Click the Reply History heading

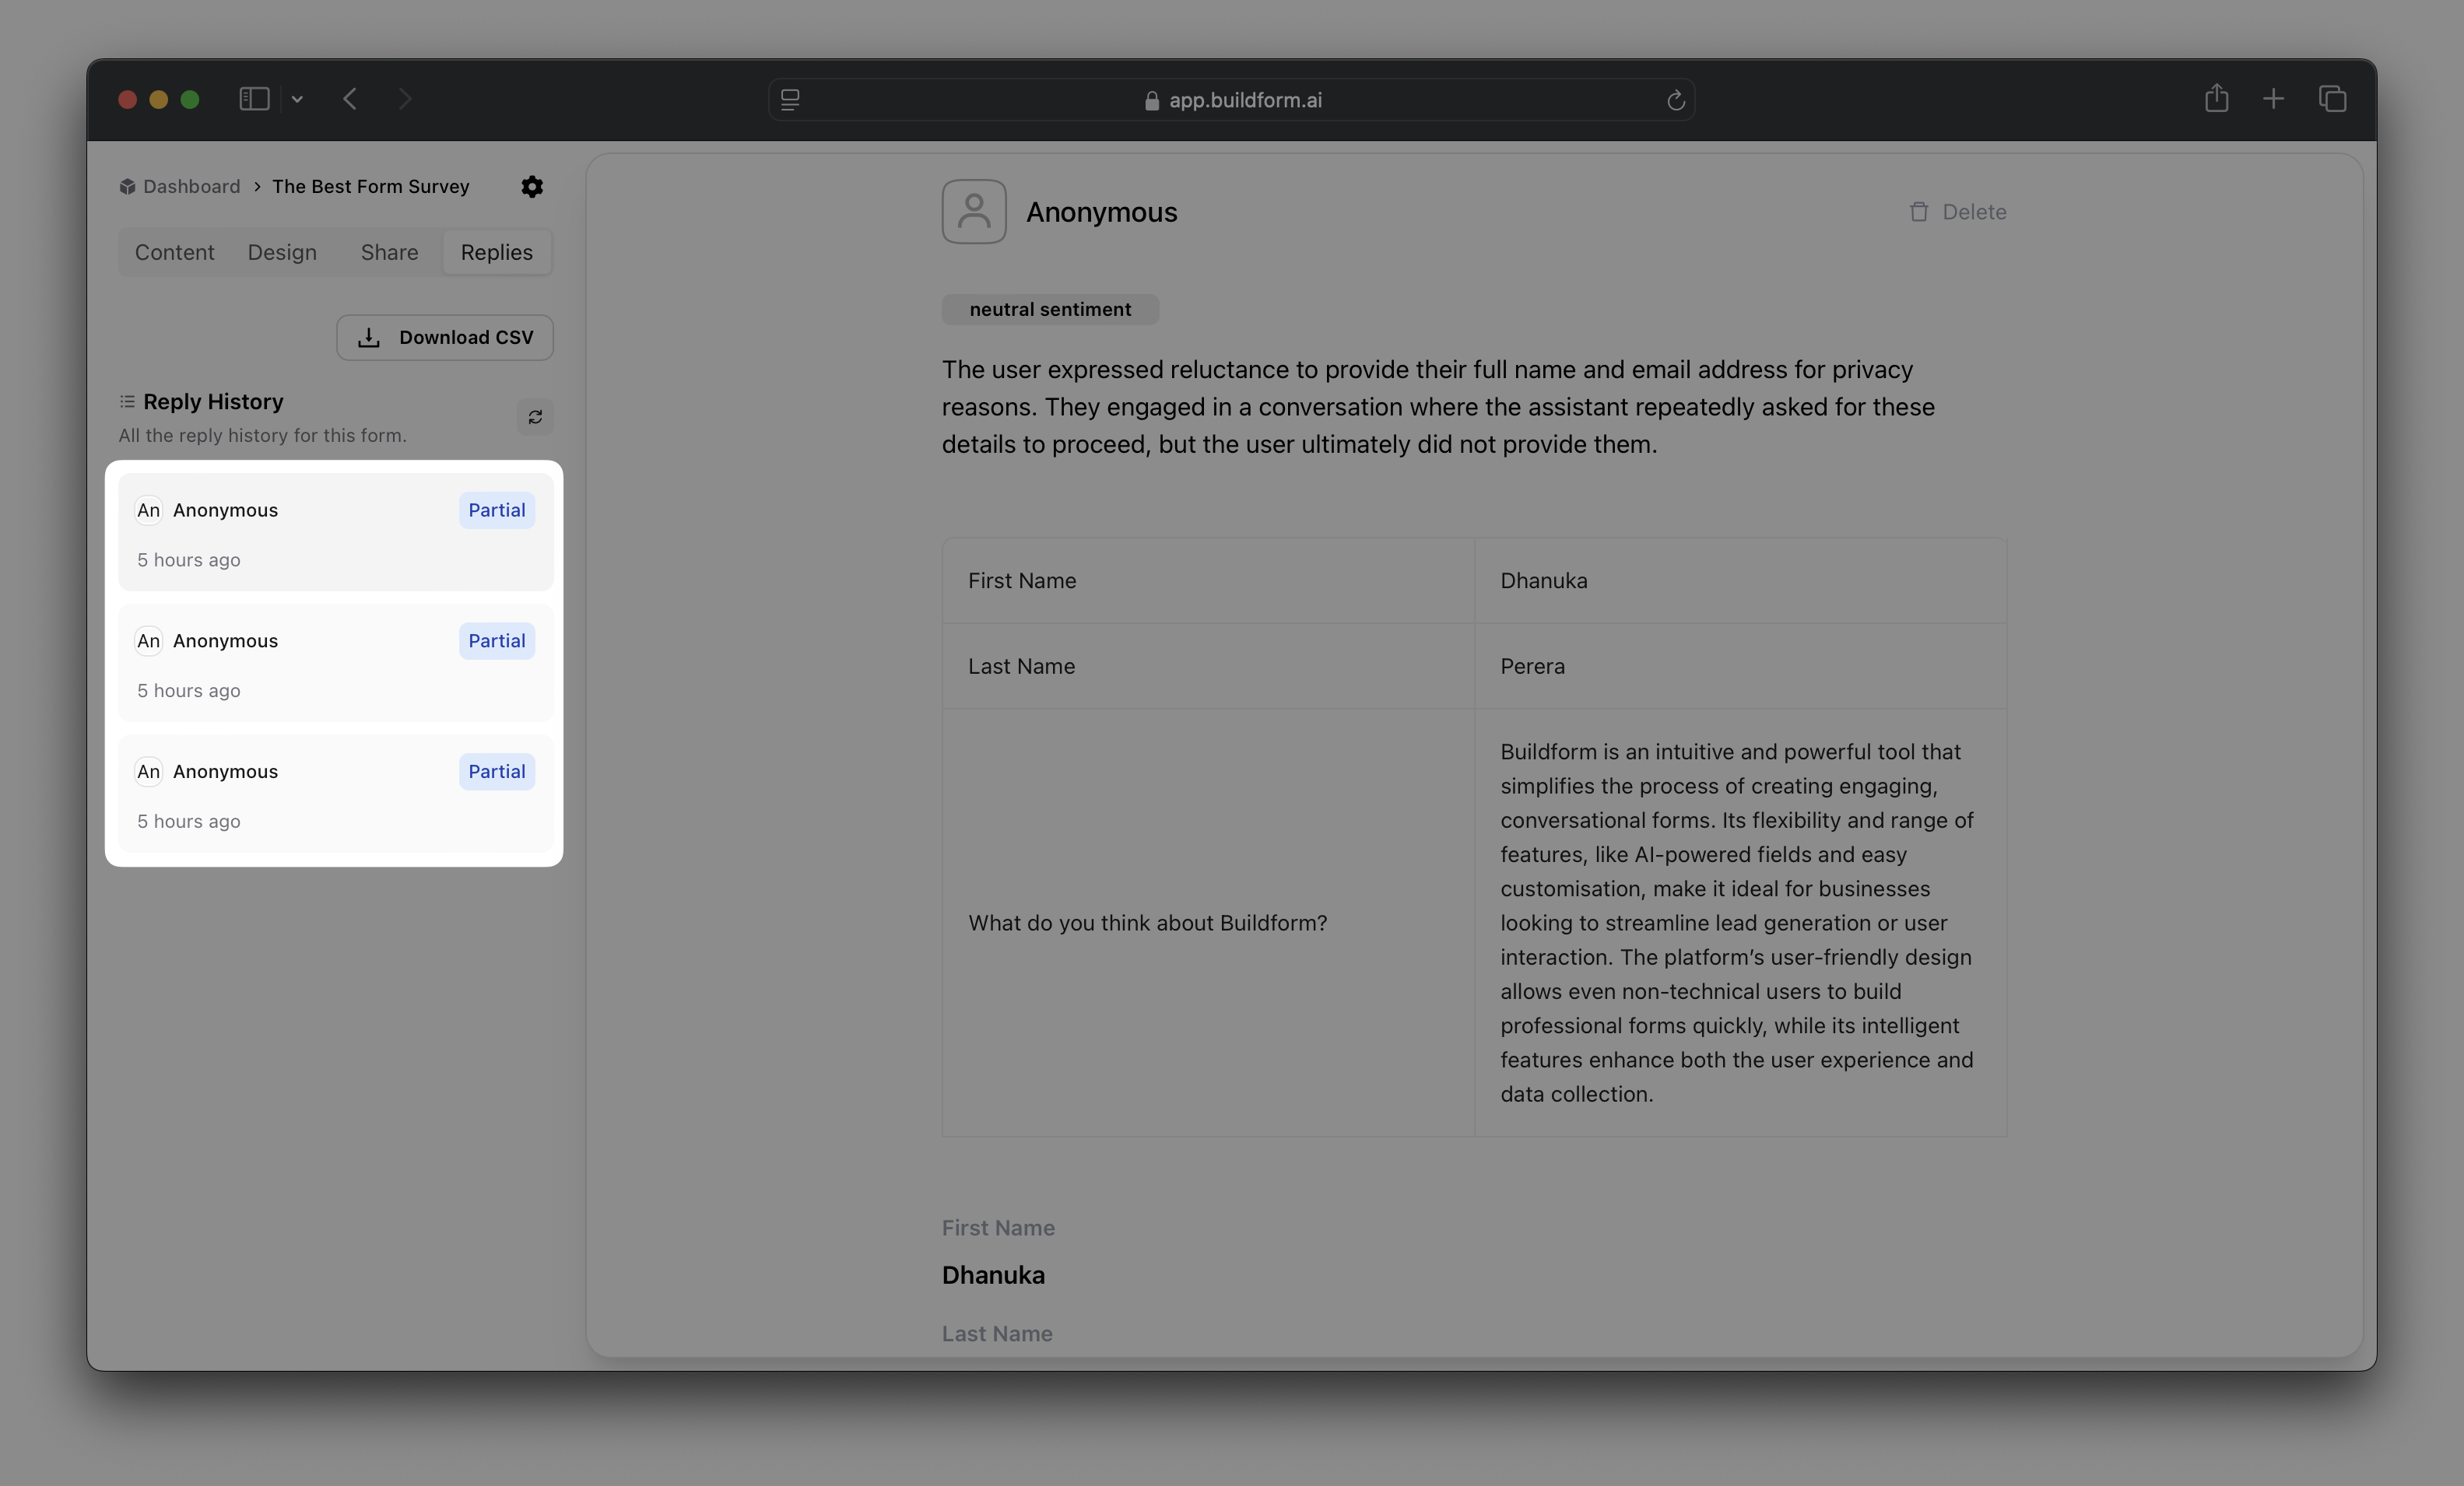(x=213, y=402)
